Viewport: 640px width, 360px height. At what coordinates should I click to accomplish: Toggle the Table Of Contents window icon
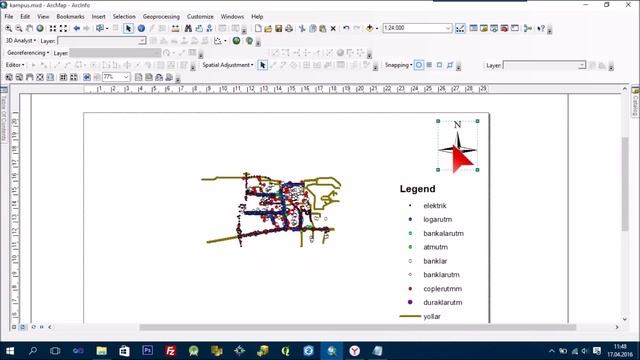pos(473,29)
